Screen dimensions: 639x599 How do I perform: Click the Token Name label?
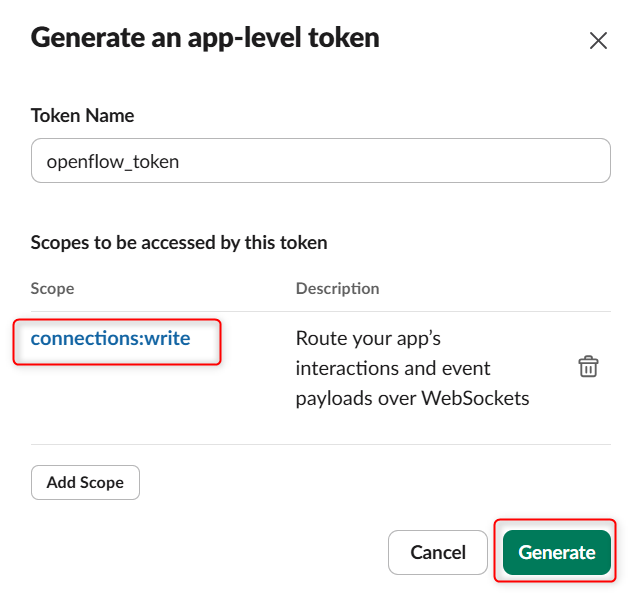coord(82,115)
